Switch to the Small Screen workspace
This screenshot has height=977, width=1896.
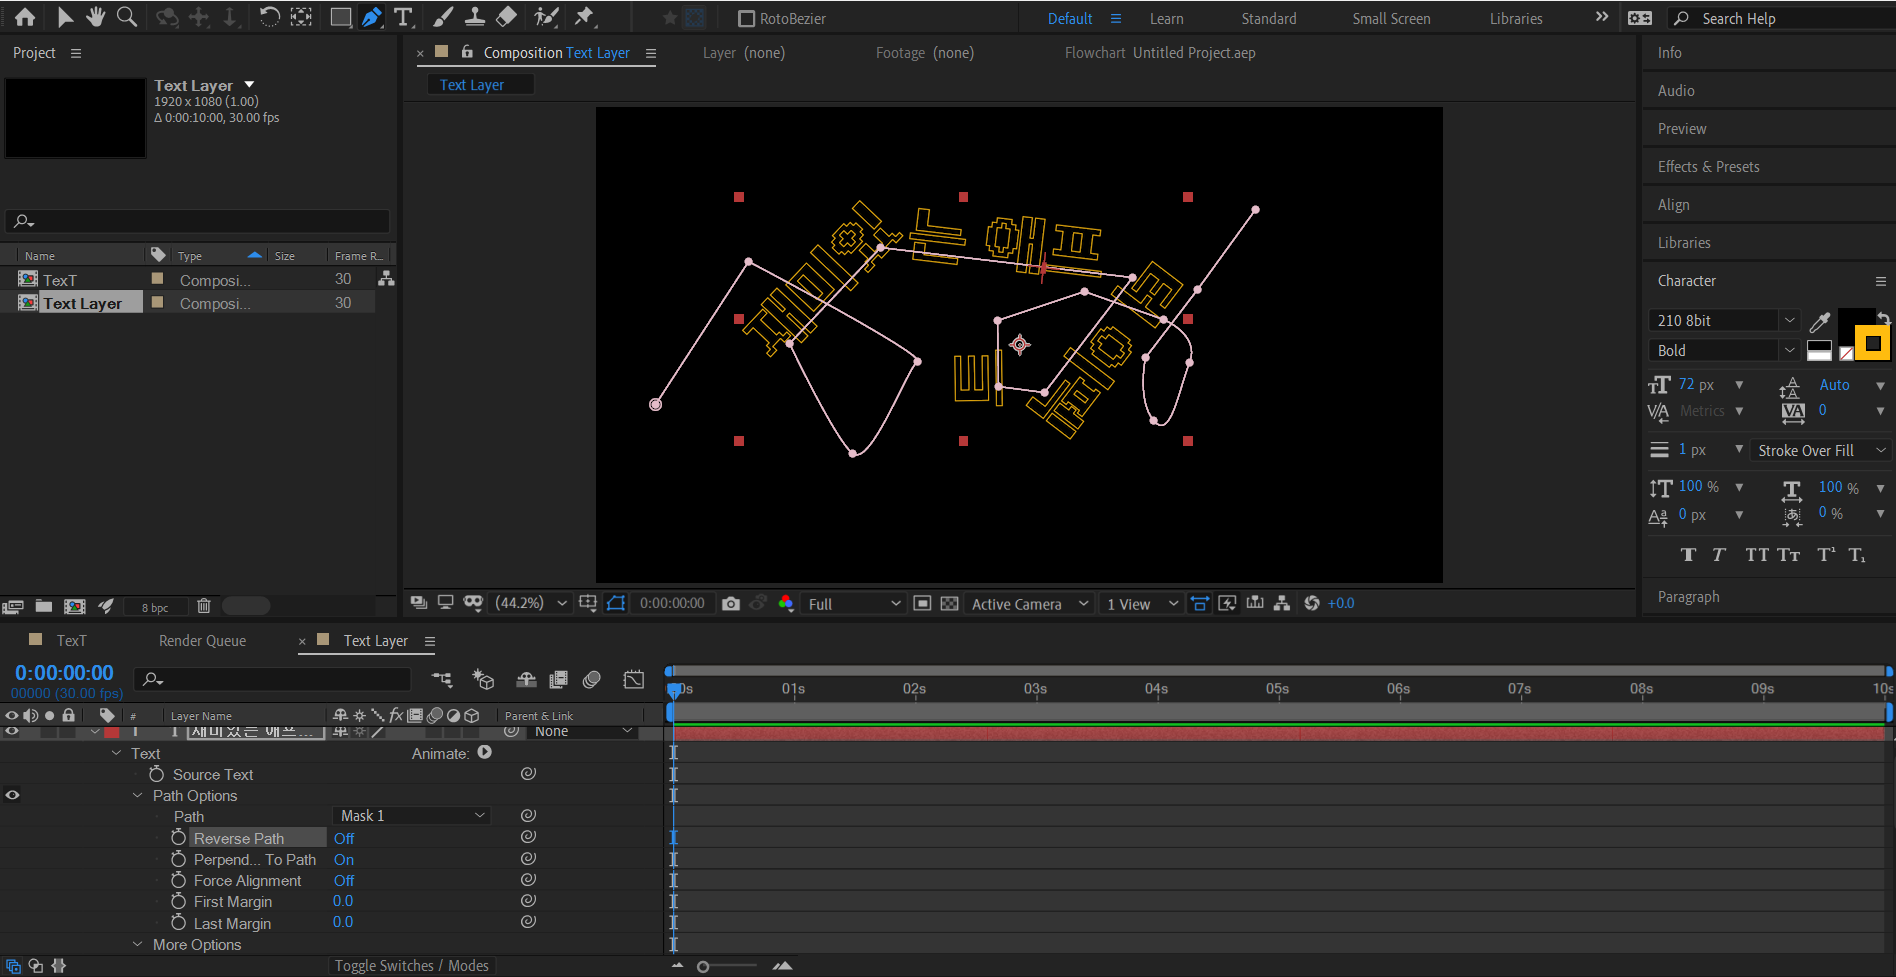[1391, 18]
